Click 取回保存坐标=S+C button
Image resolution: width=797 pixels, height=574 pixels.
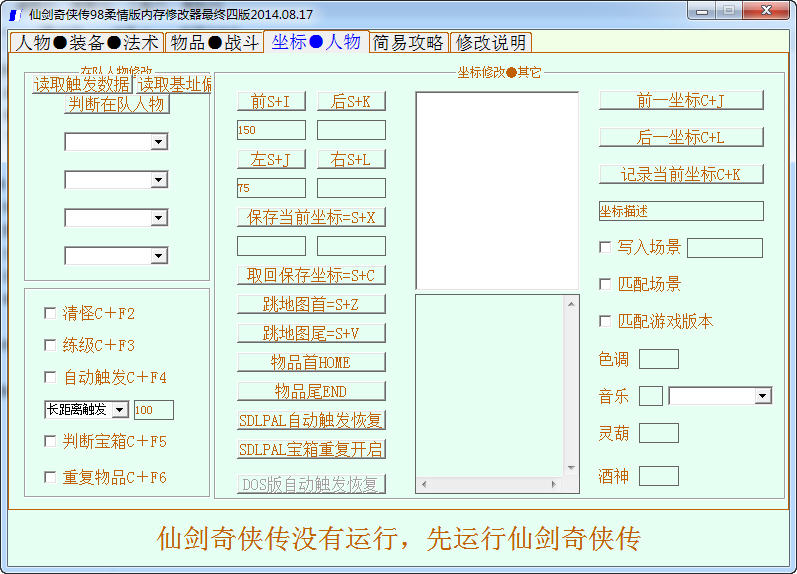[x=311, y=275]
